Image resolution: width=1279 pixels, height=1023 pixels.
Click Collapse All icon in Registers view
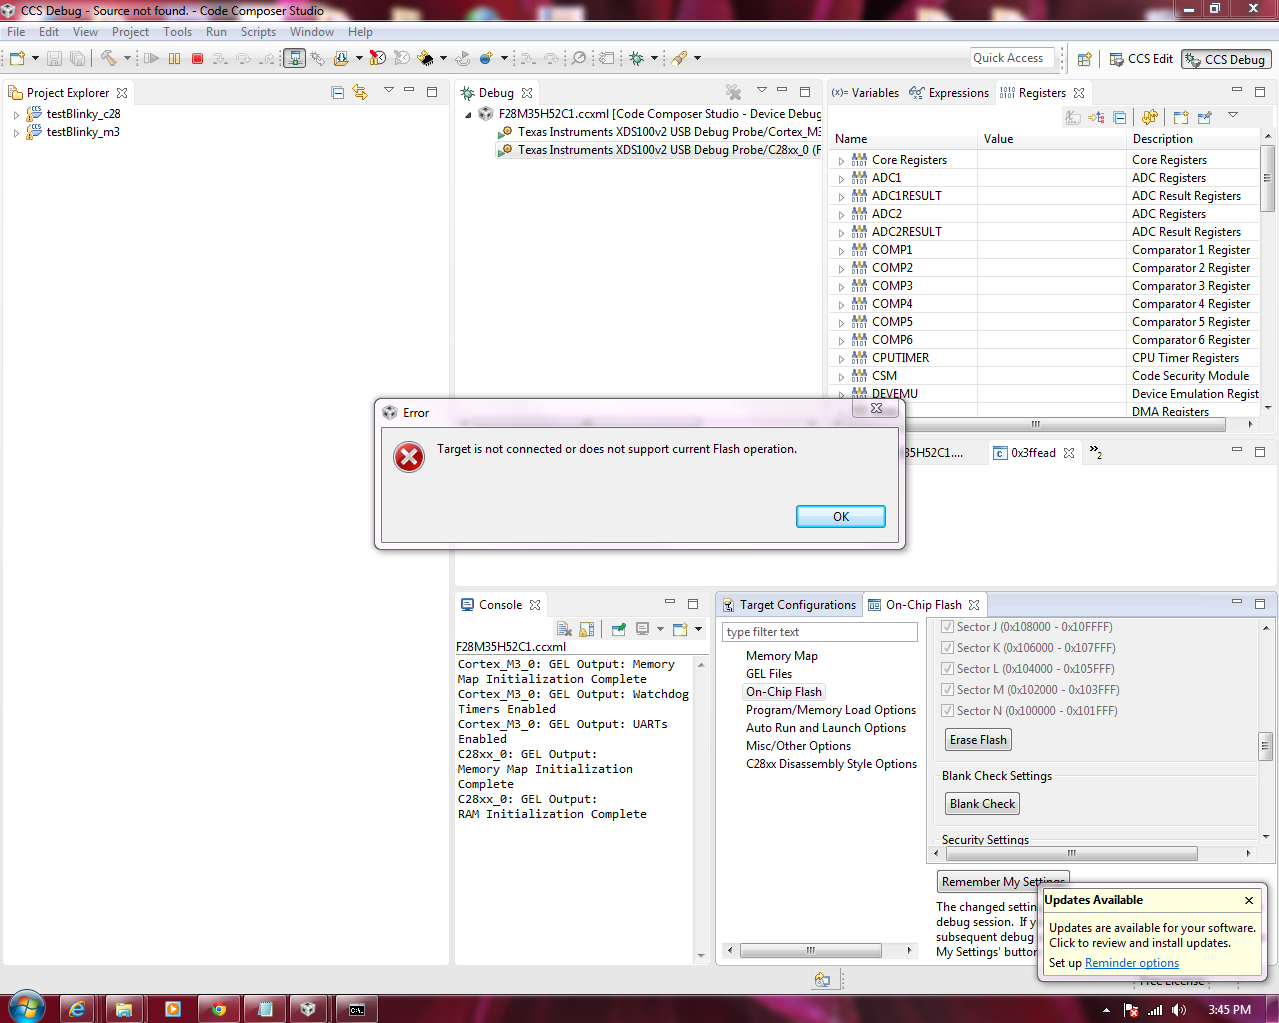[1119, 117]
